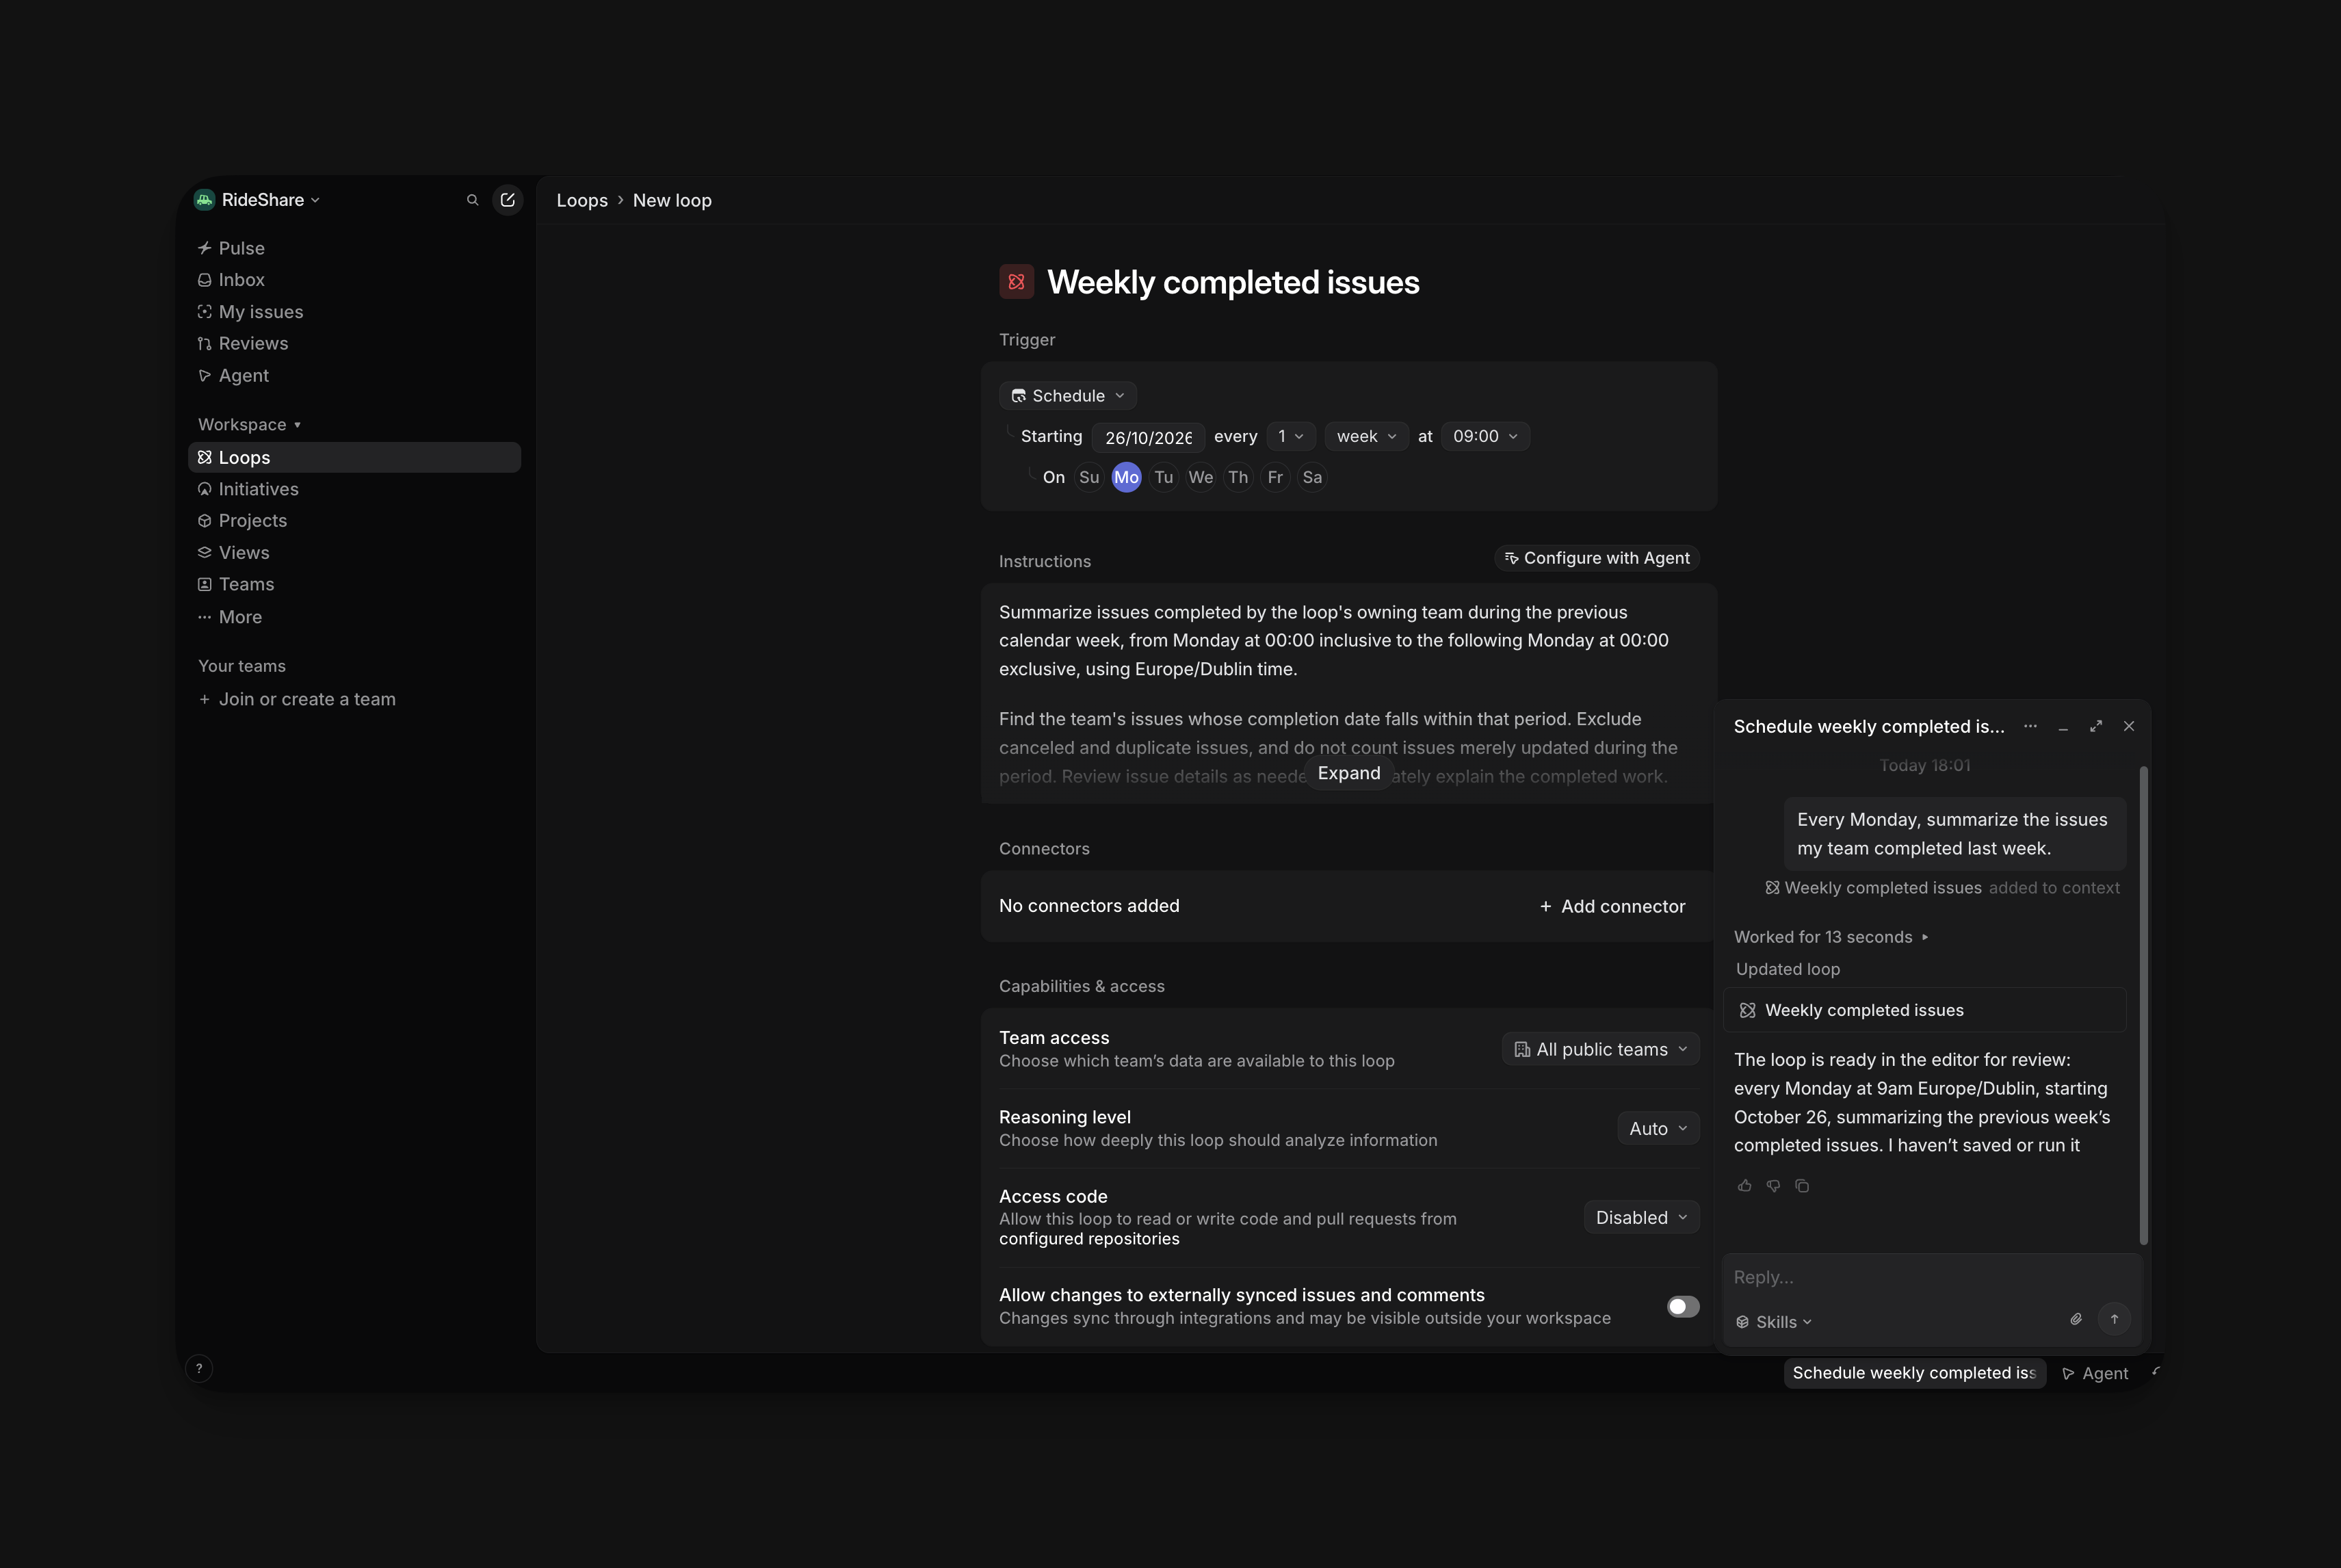This screenshot has height=1568, width=2341.
Task: Click the Pulse icon in sidebar
Action: tap(205, 248)
